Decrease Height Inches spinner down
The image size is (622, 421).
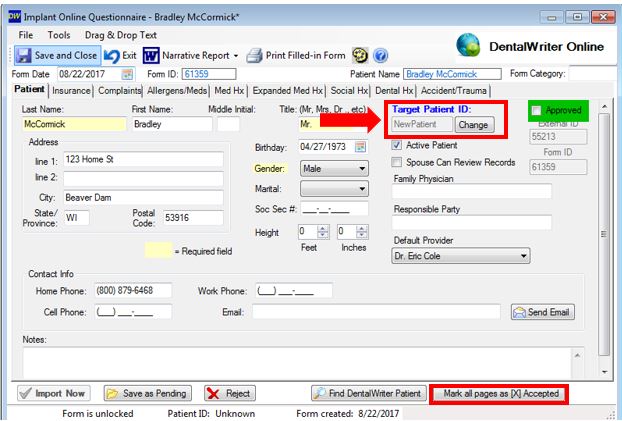pos(362,235)
